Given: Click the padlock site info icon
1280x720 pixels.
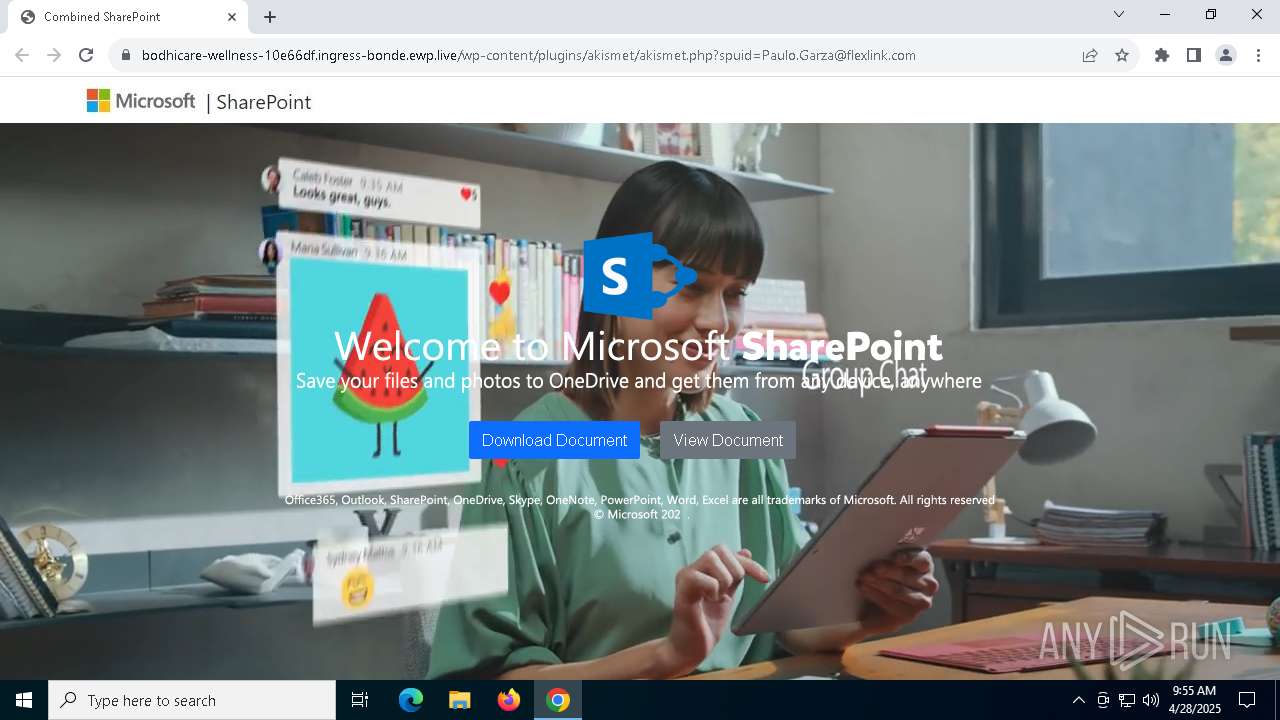Looking at the screenshot, I should (x=125, y=55).
